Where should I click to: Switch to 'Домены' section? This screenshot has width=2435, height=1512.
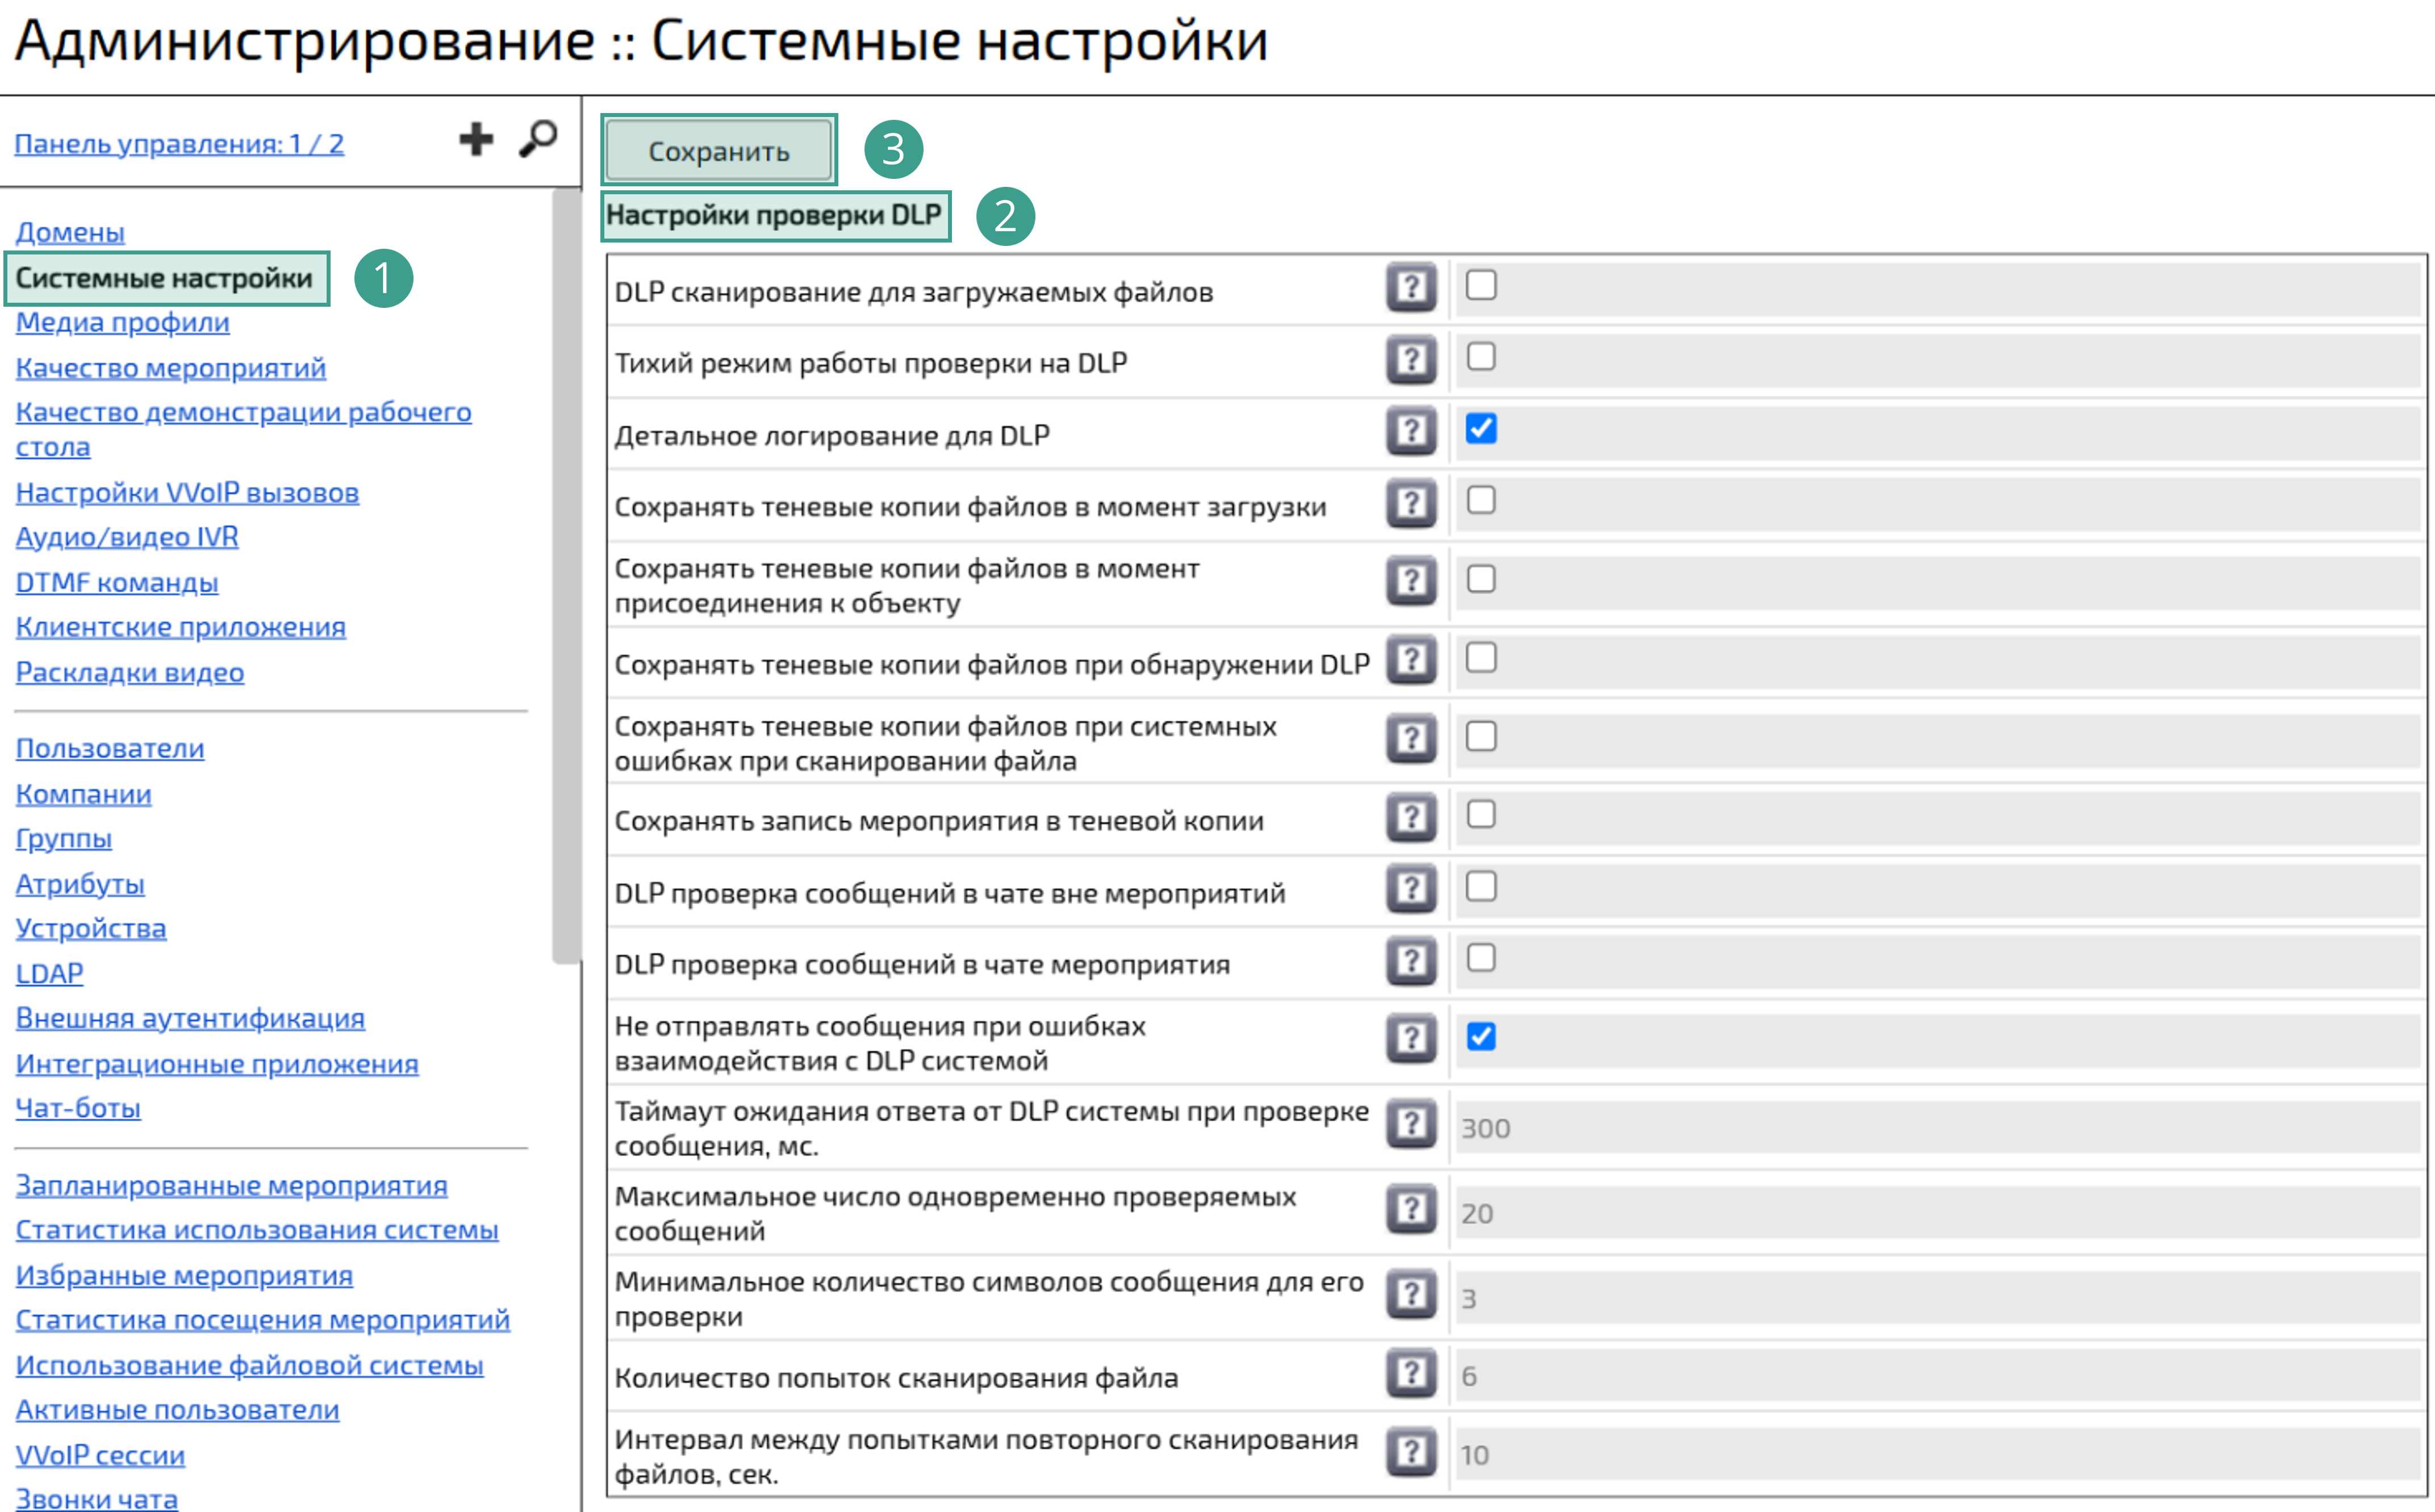[x=70, y=232]
